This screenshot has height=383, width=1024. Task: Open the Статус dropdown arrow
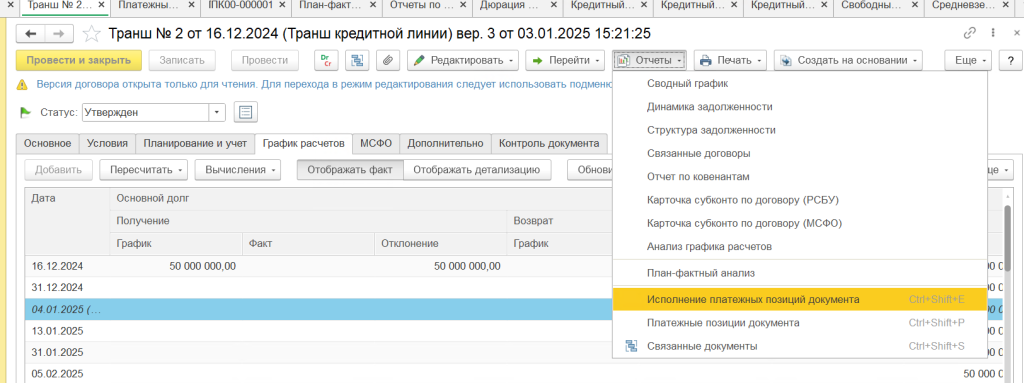217,112
